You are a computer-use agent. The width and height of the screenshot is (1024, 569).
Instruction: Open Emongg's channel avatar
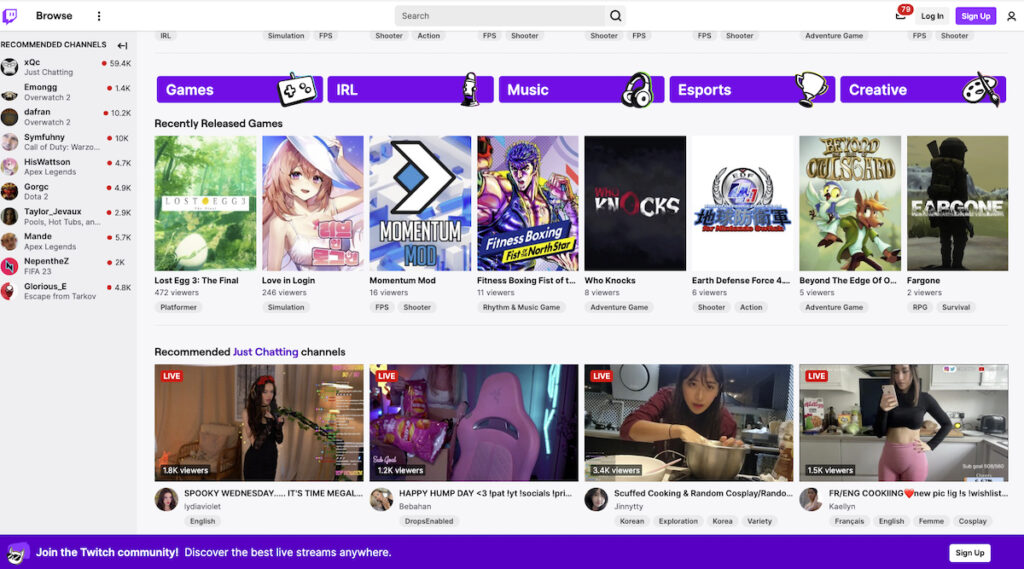point(10,92)
